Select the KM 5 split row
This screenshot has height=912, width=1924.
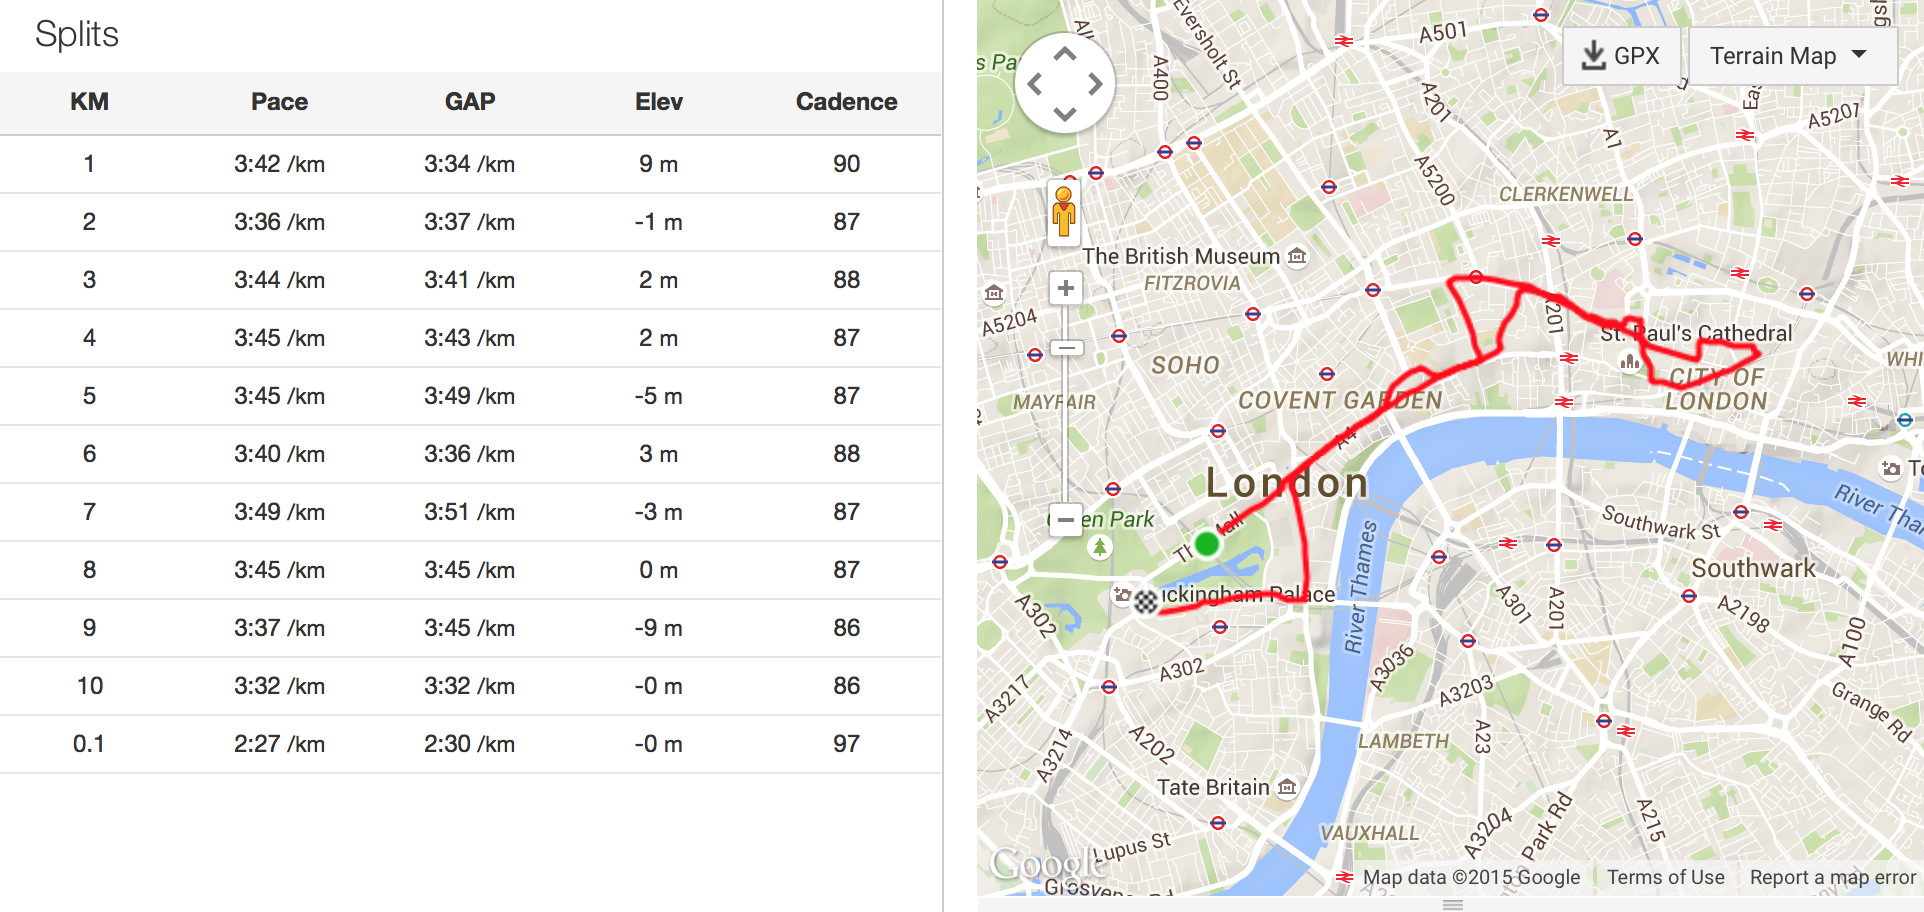(x=470, y=396)
